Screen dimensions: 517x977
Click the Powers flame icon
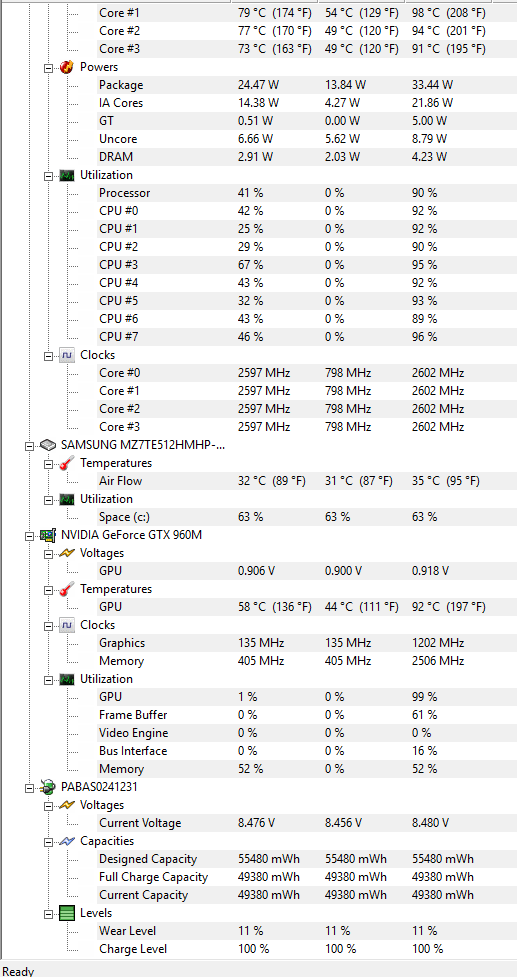pos(66,67)
